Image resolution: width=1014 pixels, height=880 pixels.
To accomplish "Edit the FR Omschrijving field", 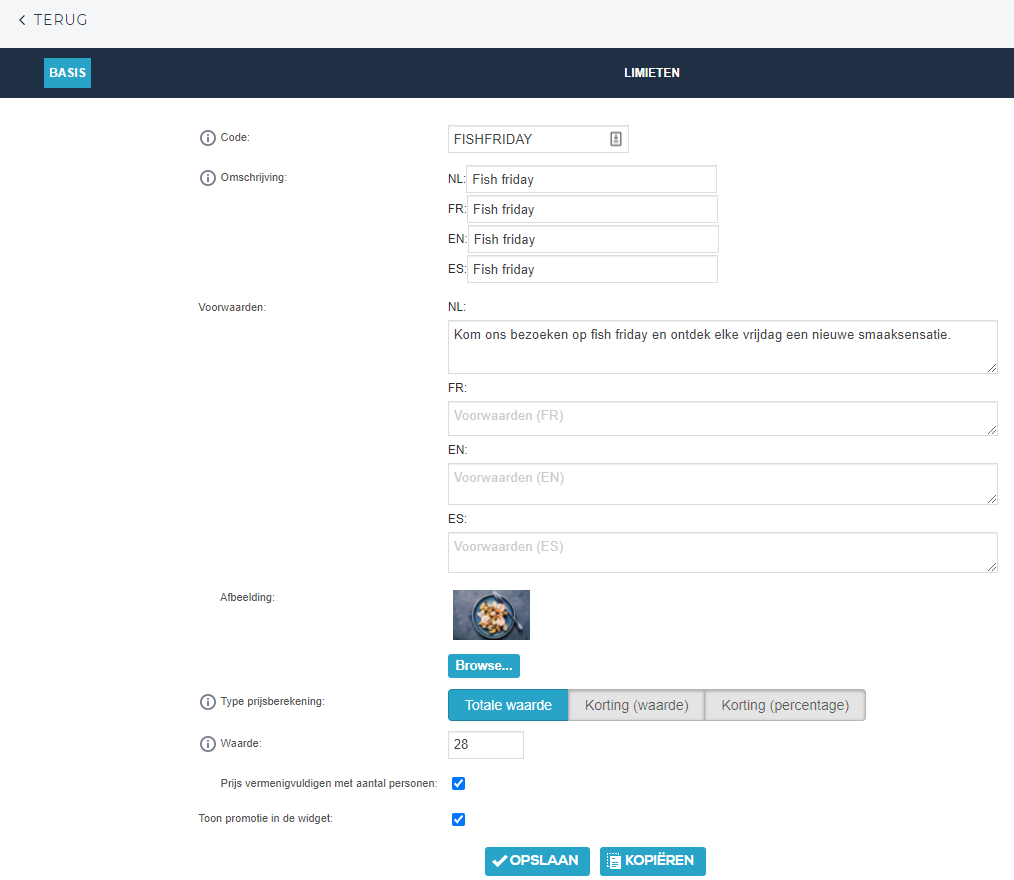I will point(592,209).
